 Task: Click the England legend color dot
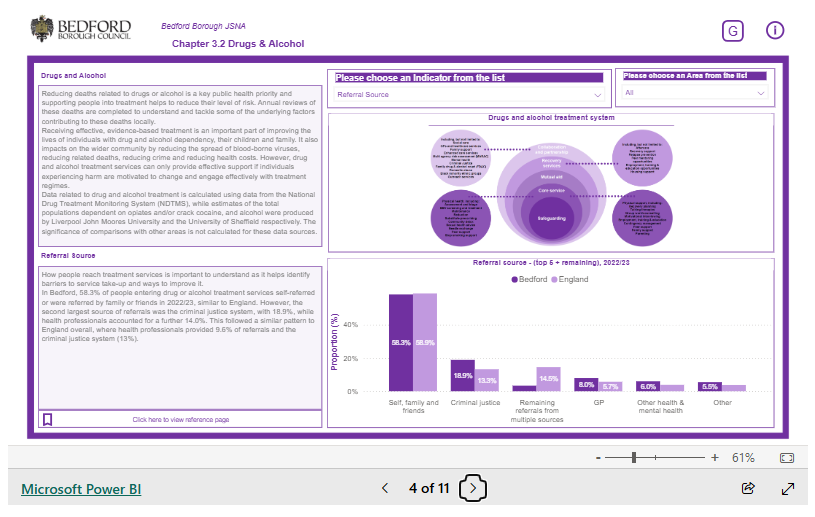tap(554, 280)
